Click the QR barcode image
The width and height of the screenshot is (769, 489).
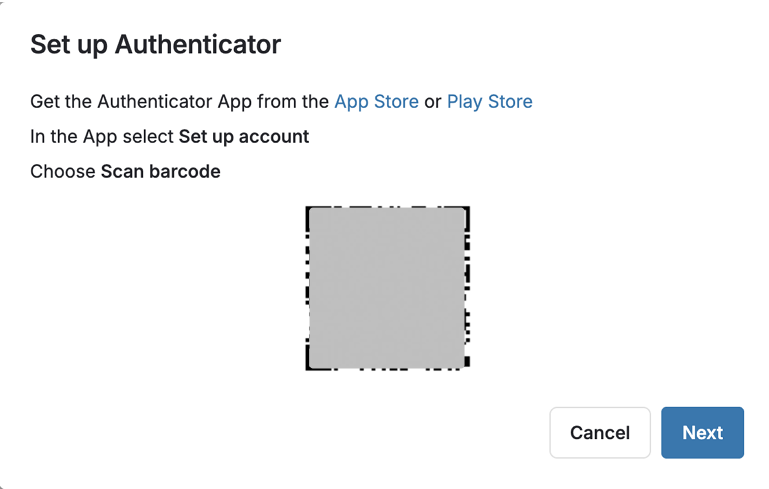tap(388, 288)
